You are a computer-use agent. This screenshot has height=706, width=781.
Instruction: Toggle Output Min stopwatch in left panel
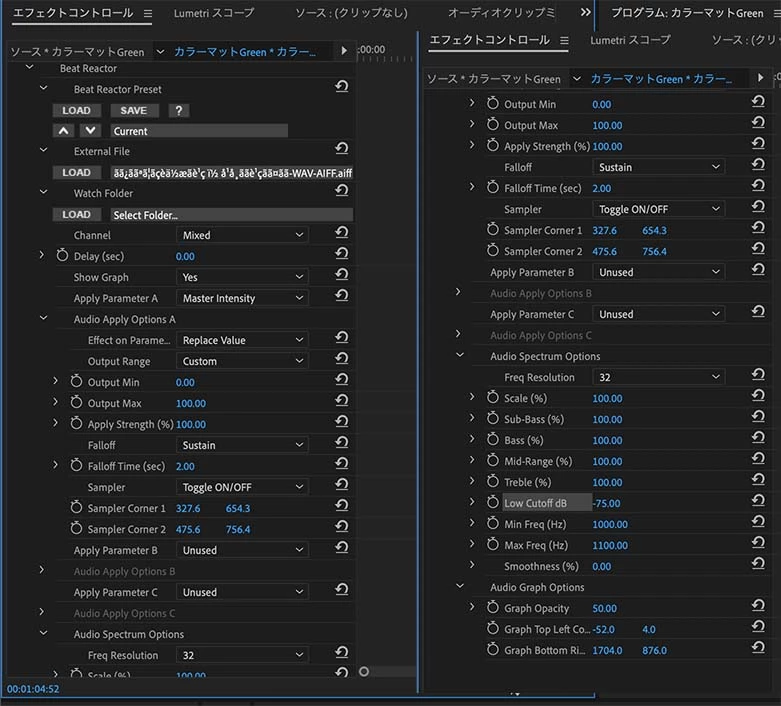[76, 382]
